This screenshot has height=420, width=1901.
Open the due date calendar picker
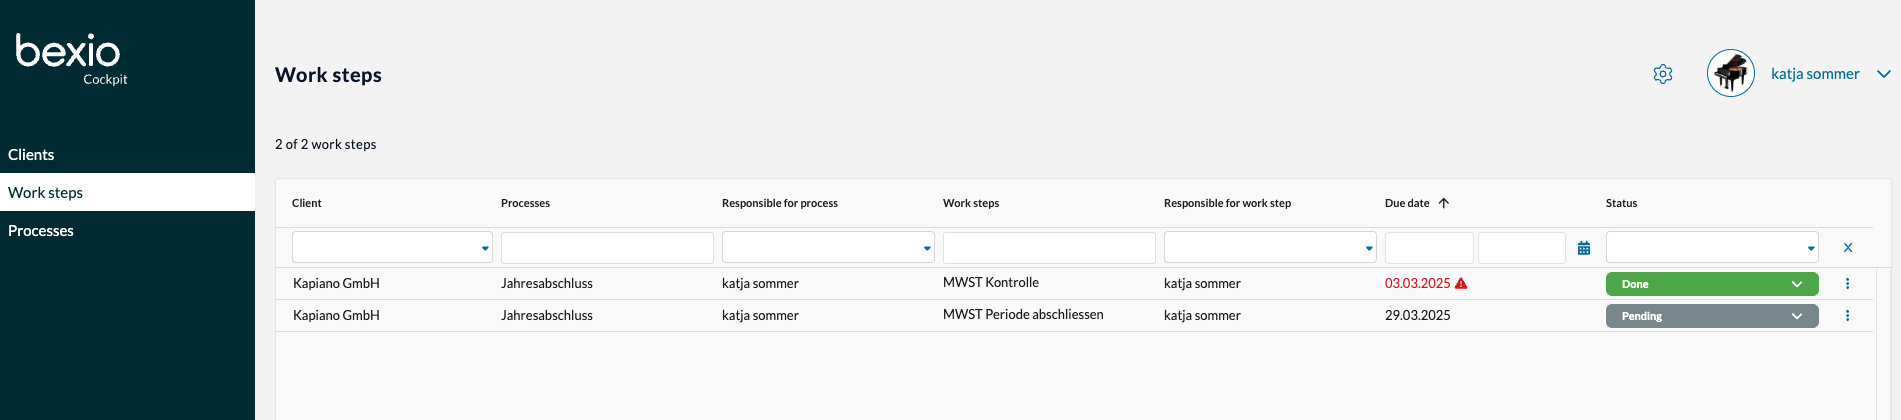[x=1584, y=248]
